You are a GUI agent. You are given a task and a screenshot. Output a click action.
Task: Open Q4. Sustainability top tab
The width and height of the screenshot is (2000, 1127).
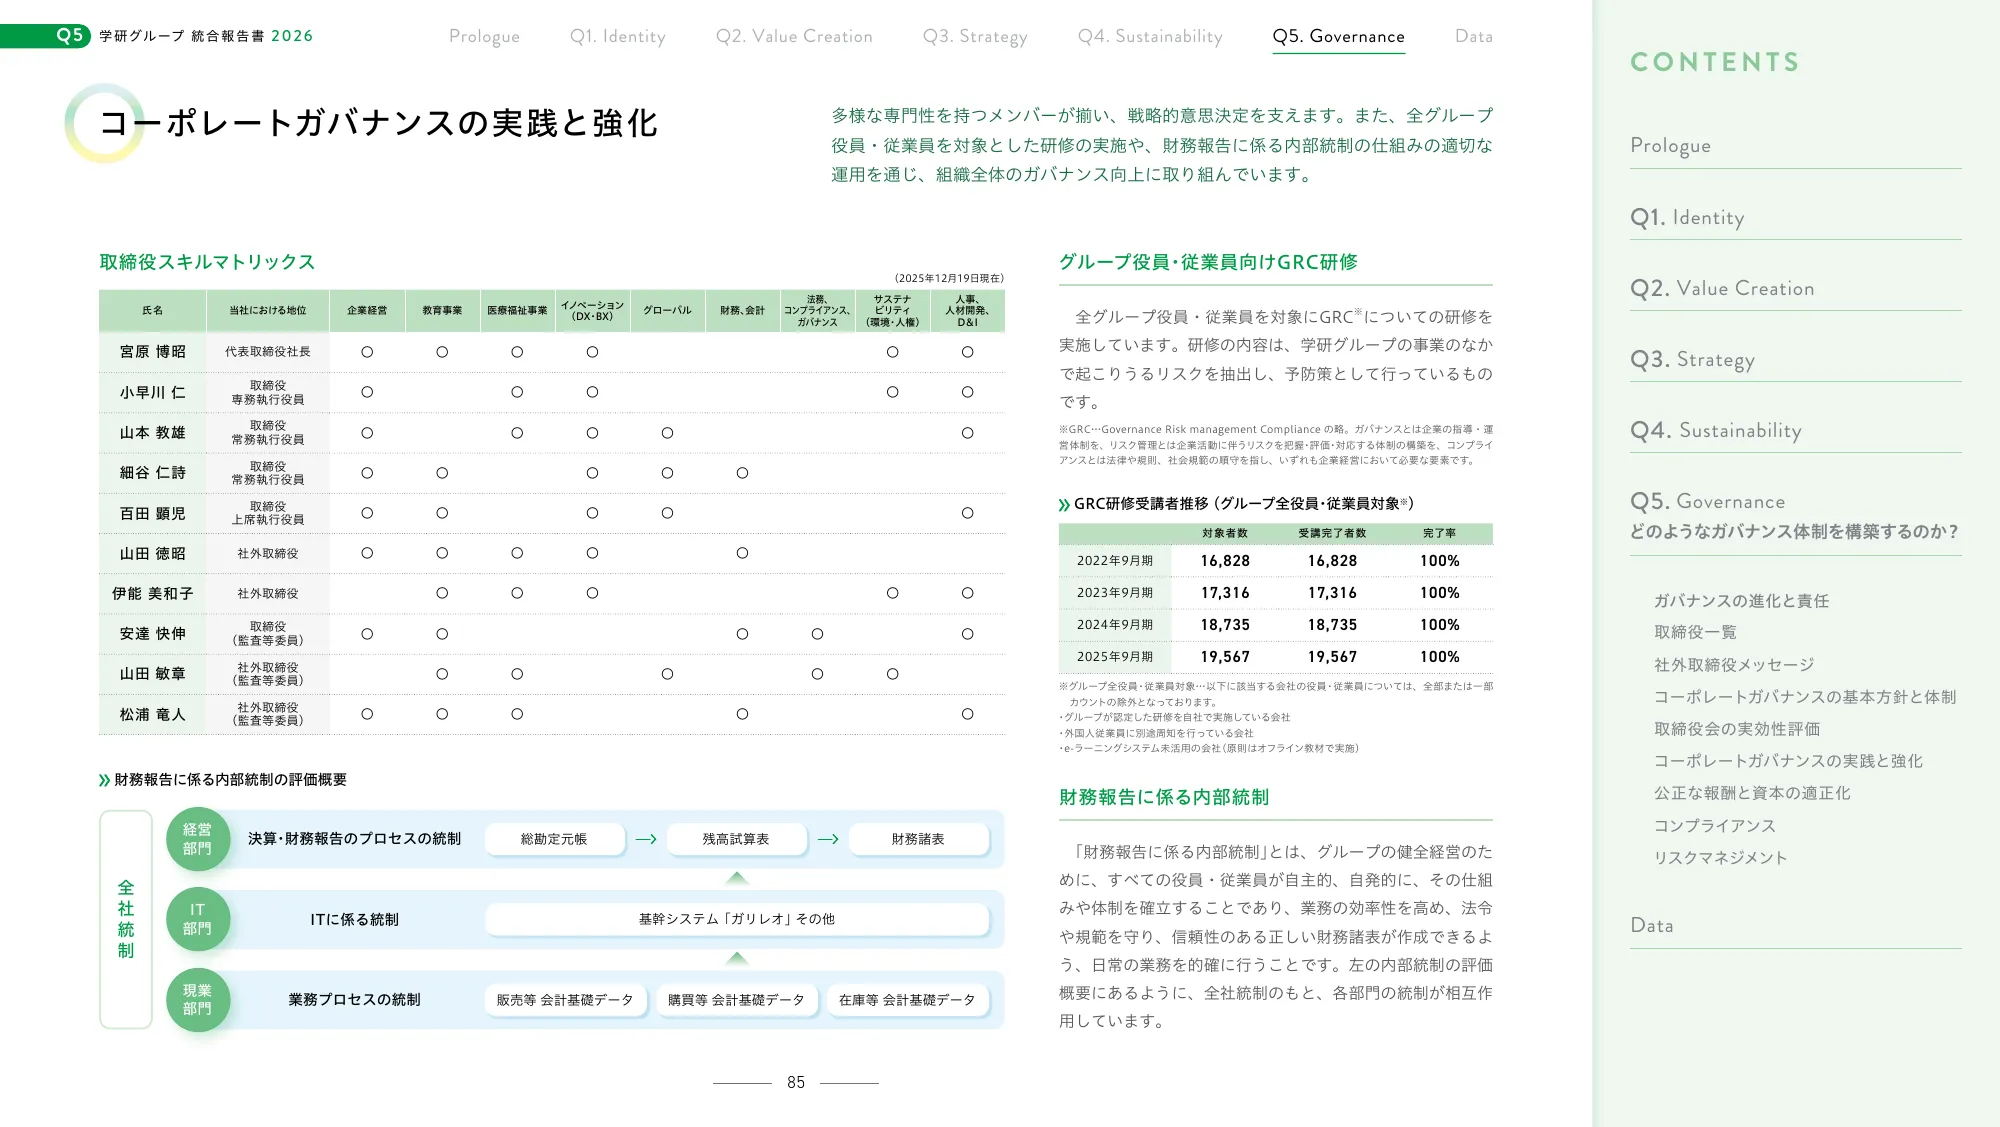pyautogui.click(x=1150, y=37)
